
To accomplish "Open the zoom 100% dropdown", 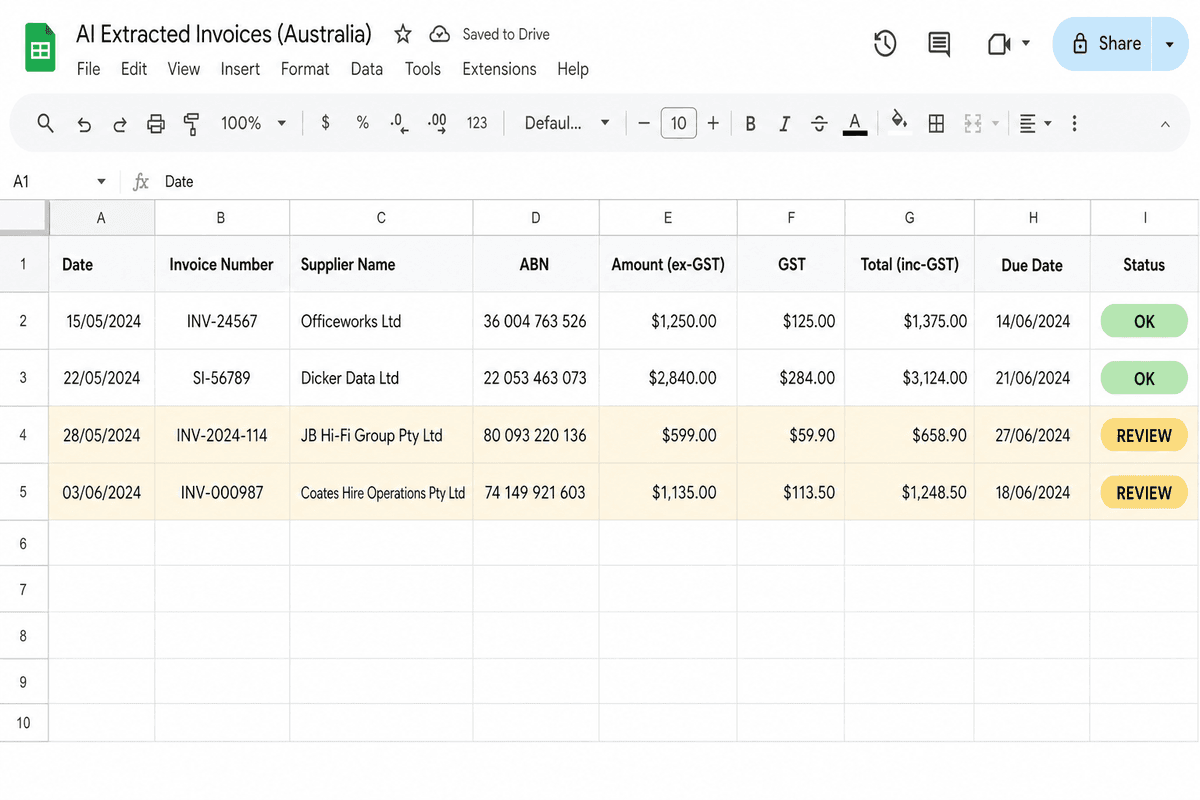I will tap(253, 123).
